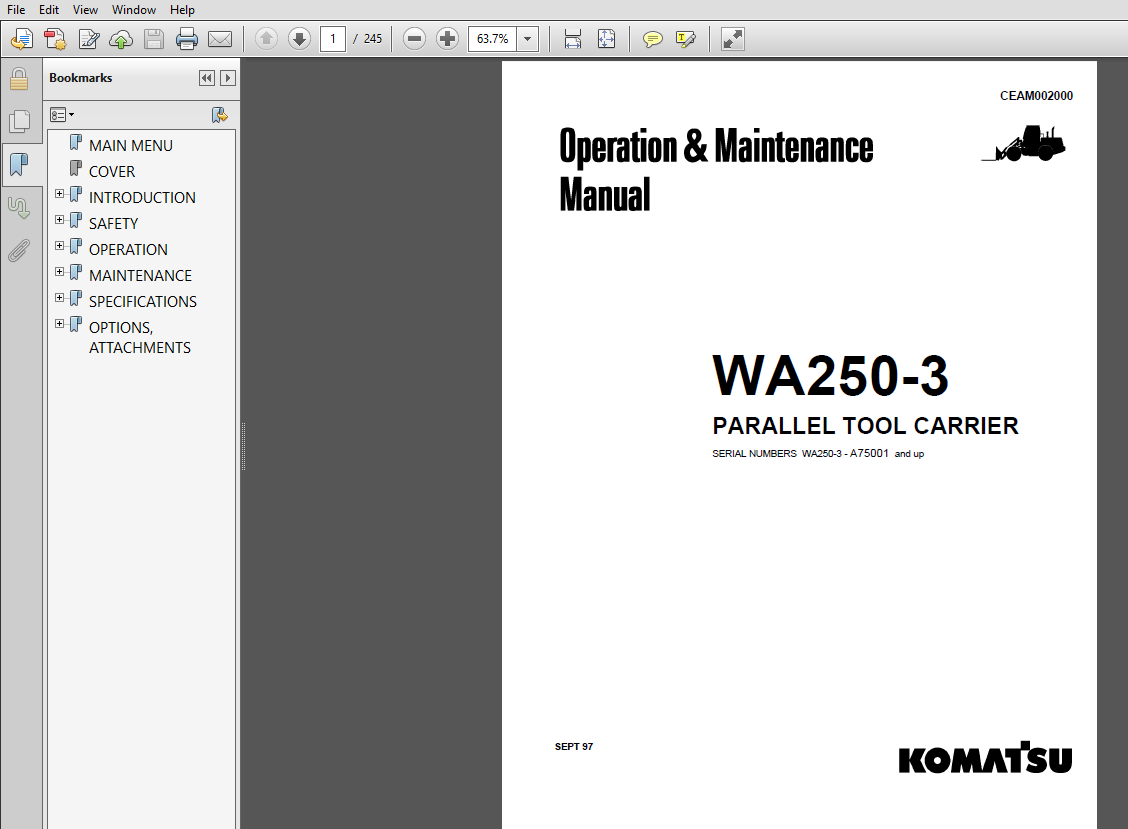This screenshot has height=829, width=1128.
Task: Enter read mode with the expand arrows icon
Action: (732, 39)
